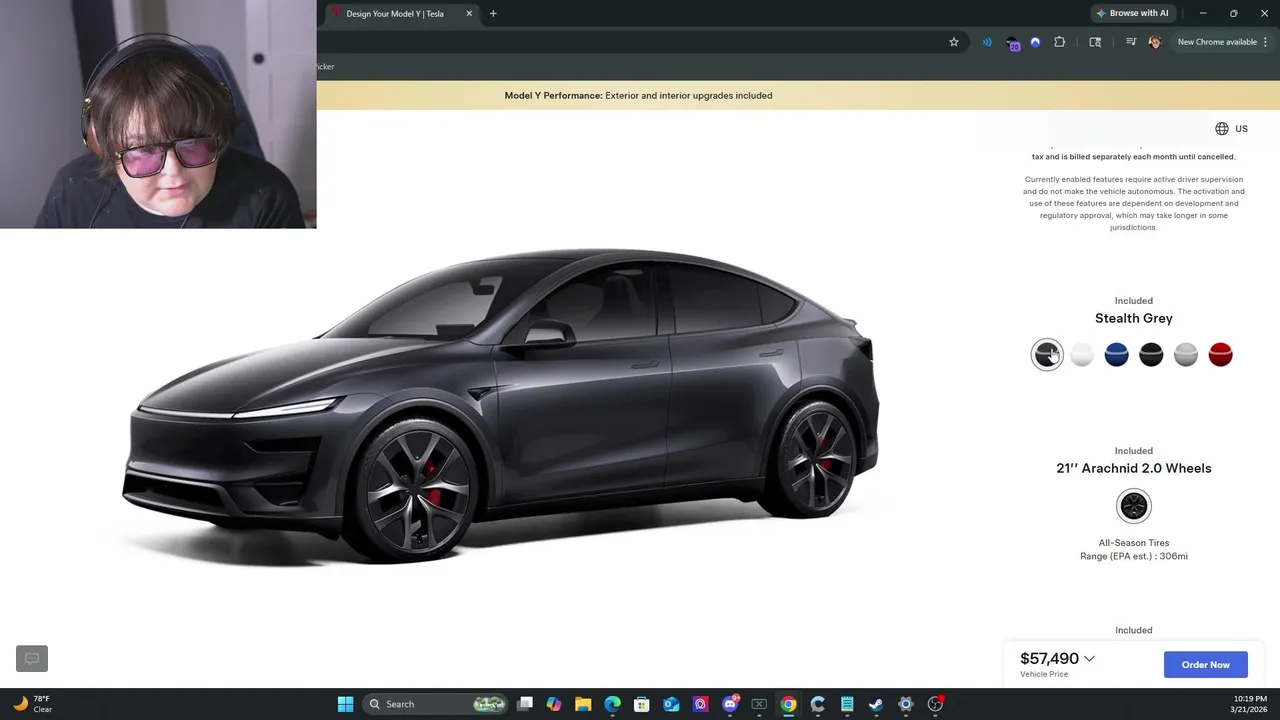1280x720 pixels.
Task: Open Microsoft Edge from the taskbar
Action: click(612, 704)
